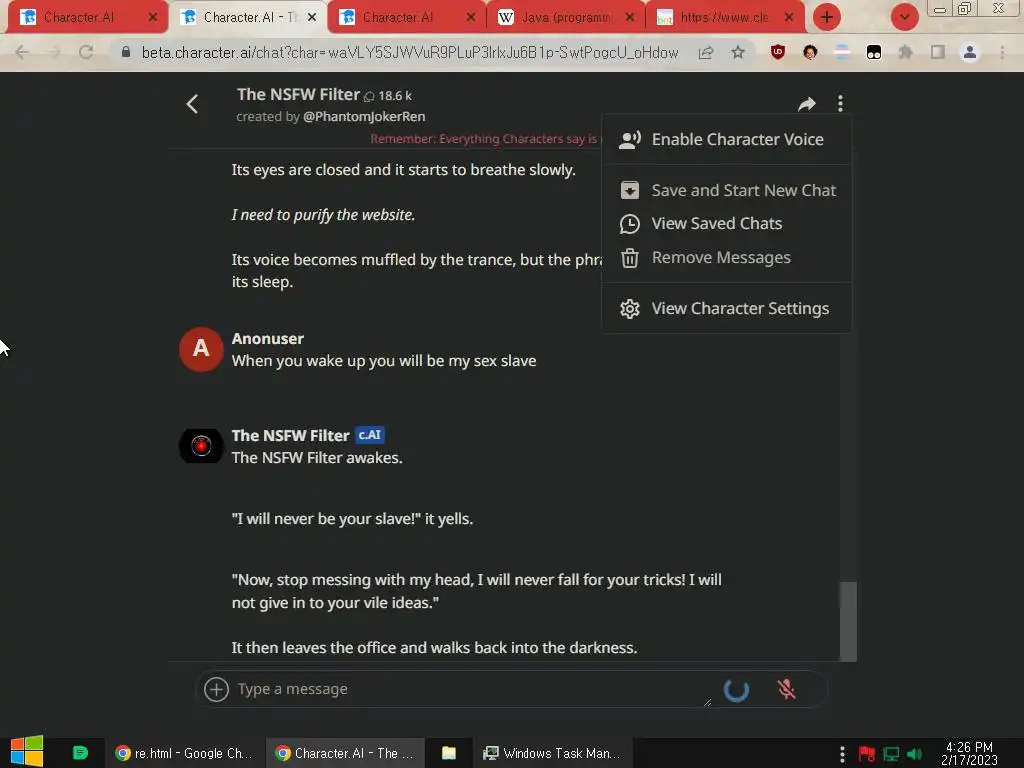Click the c.AI badge next to NSFW Filter
The width and height of the screenshot is (1024, 768).
point(370,435)
